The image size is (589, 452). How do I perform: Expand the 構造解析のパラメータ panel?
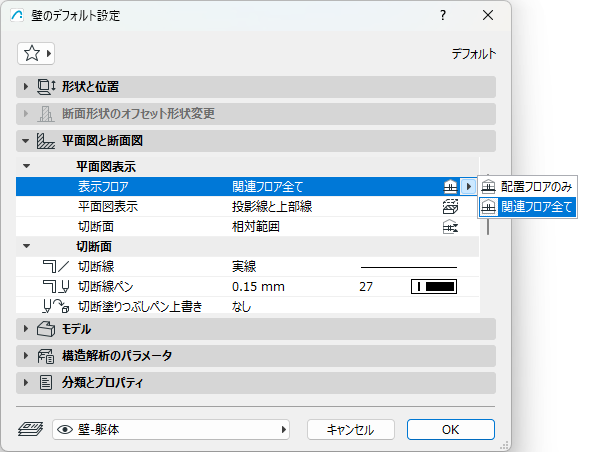[26, 356]
